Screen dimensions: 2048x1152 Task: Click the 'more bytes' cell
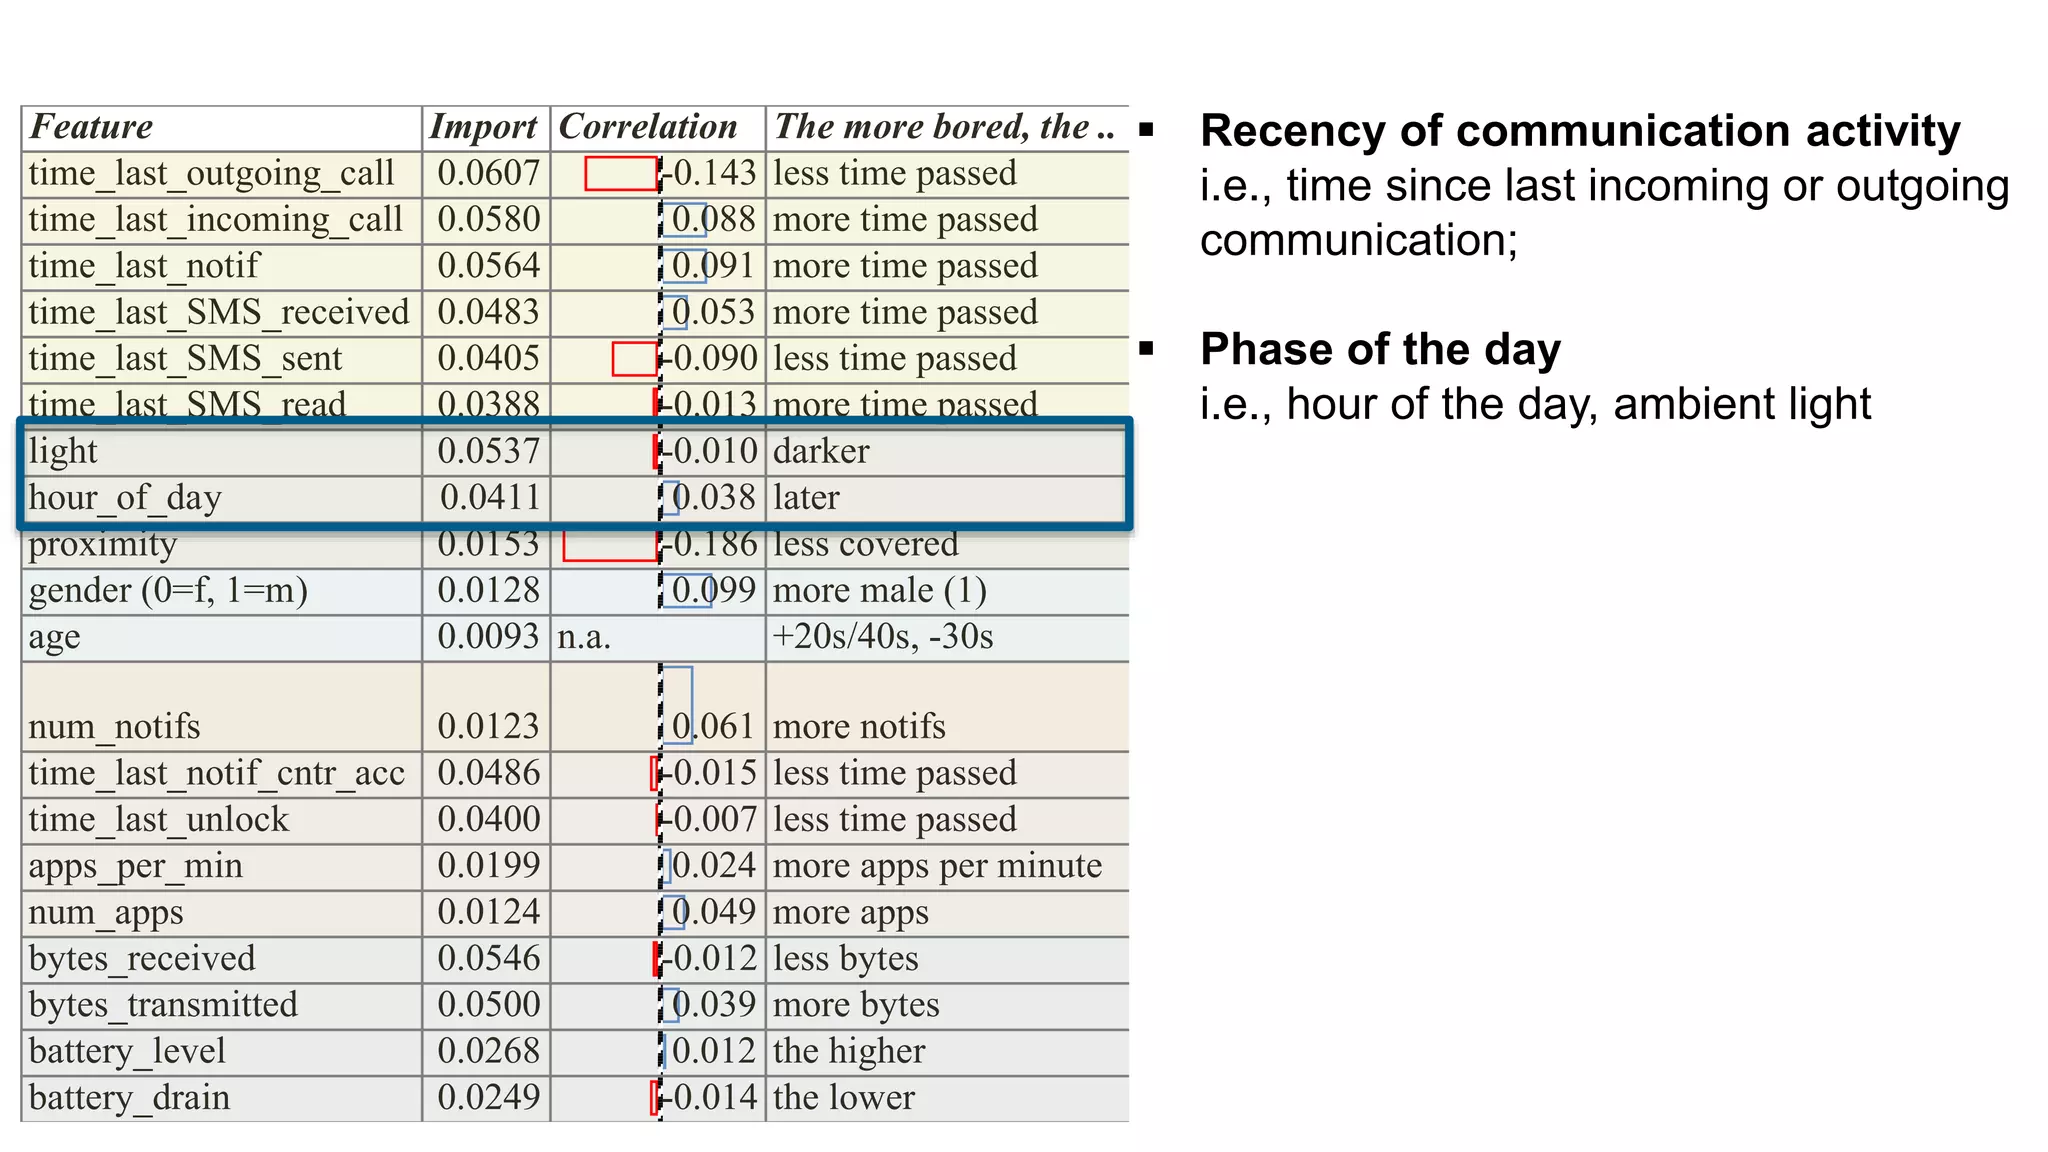click(947, 1005)
